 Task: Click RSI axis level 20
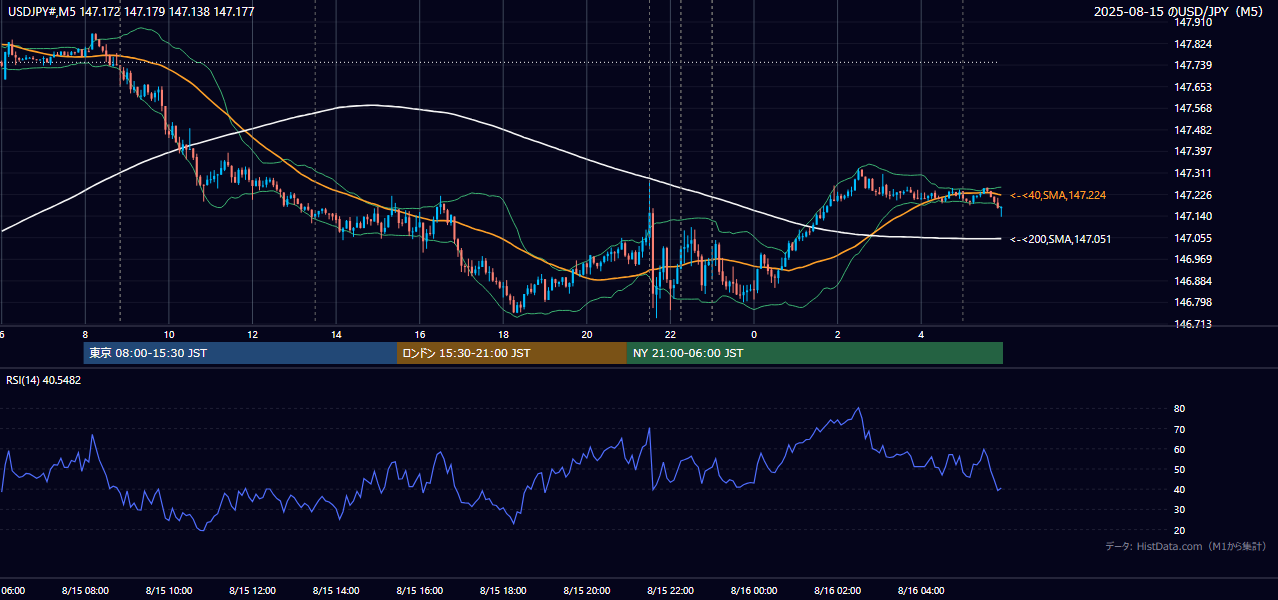(x=1179, y=530)
